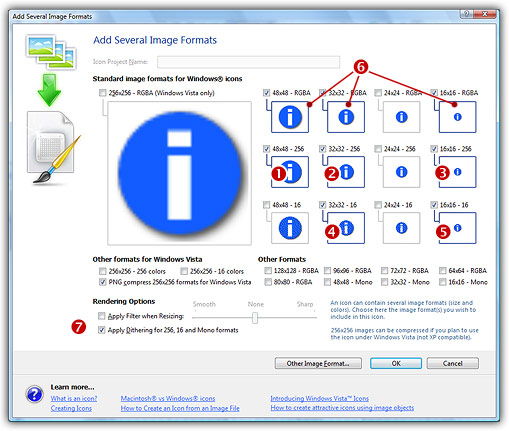This screenshot has width=509, height=431.
Task: Click the 16x16 256-color icon preview
Action: coord(458,172)
